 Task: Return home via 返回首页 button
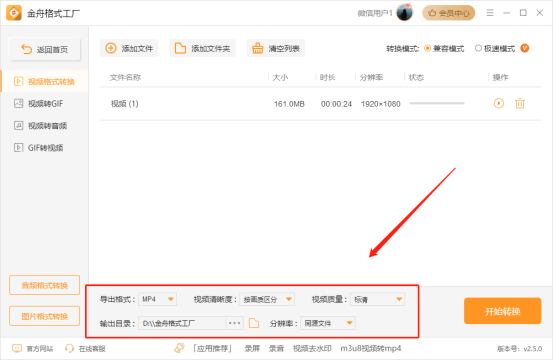click(45, 49)
